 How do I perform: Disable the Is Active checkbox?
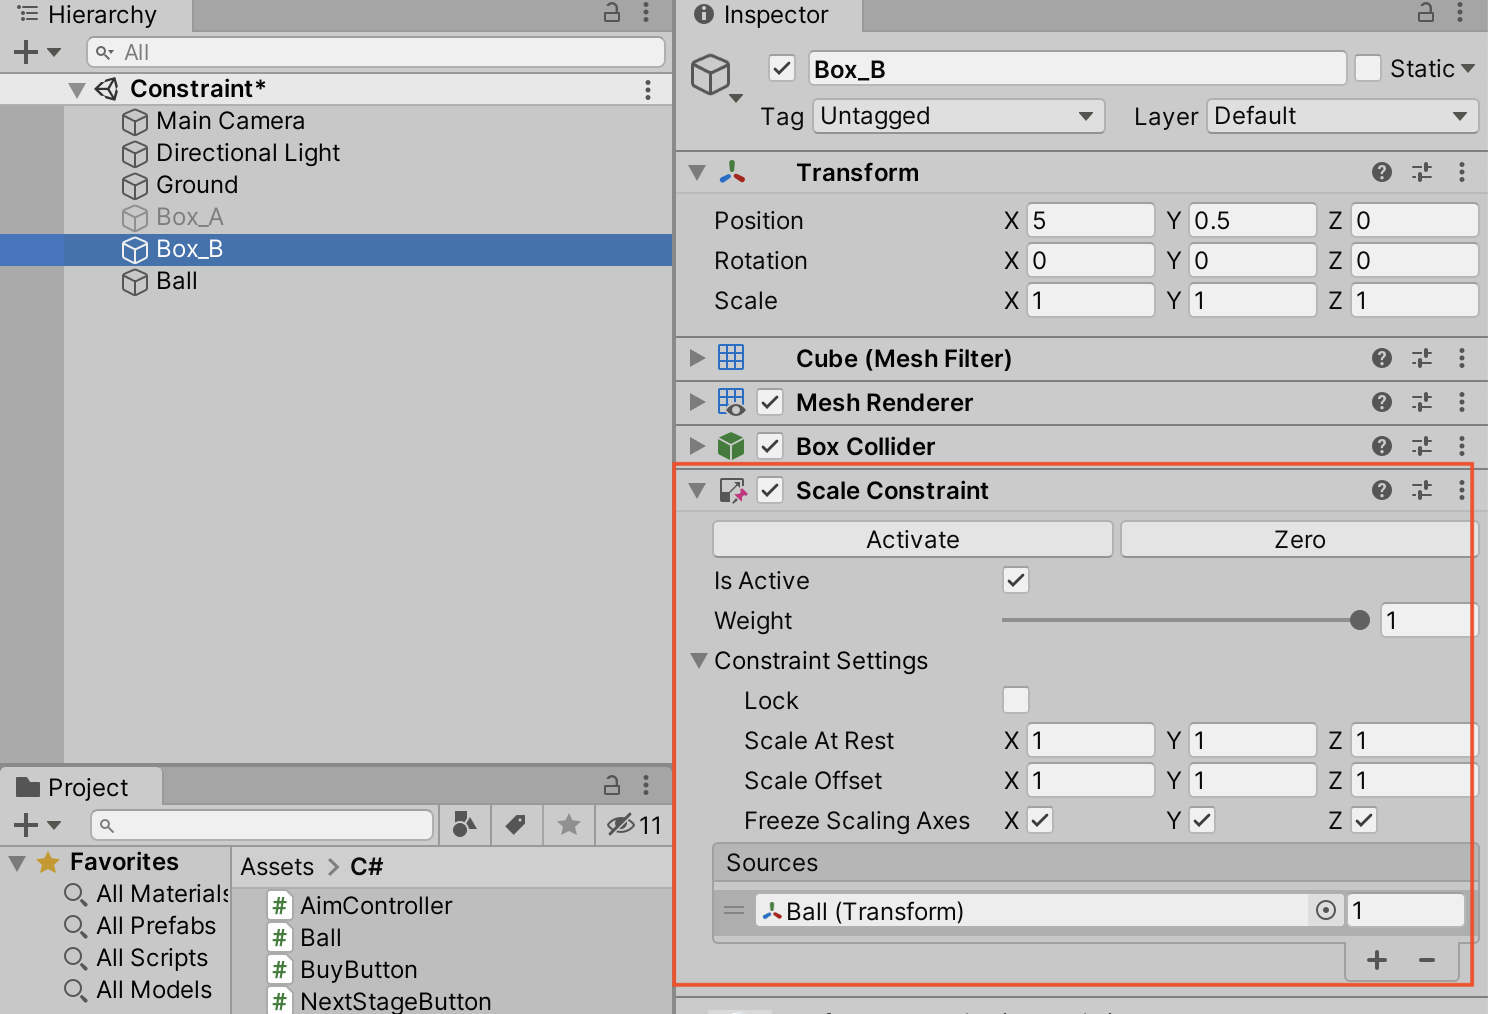(1015, 580)
